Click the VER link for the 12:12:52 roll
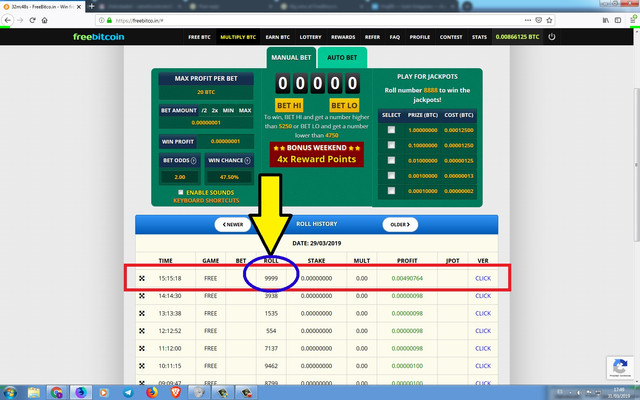 click(x=483, y=331)
